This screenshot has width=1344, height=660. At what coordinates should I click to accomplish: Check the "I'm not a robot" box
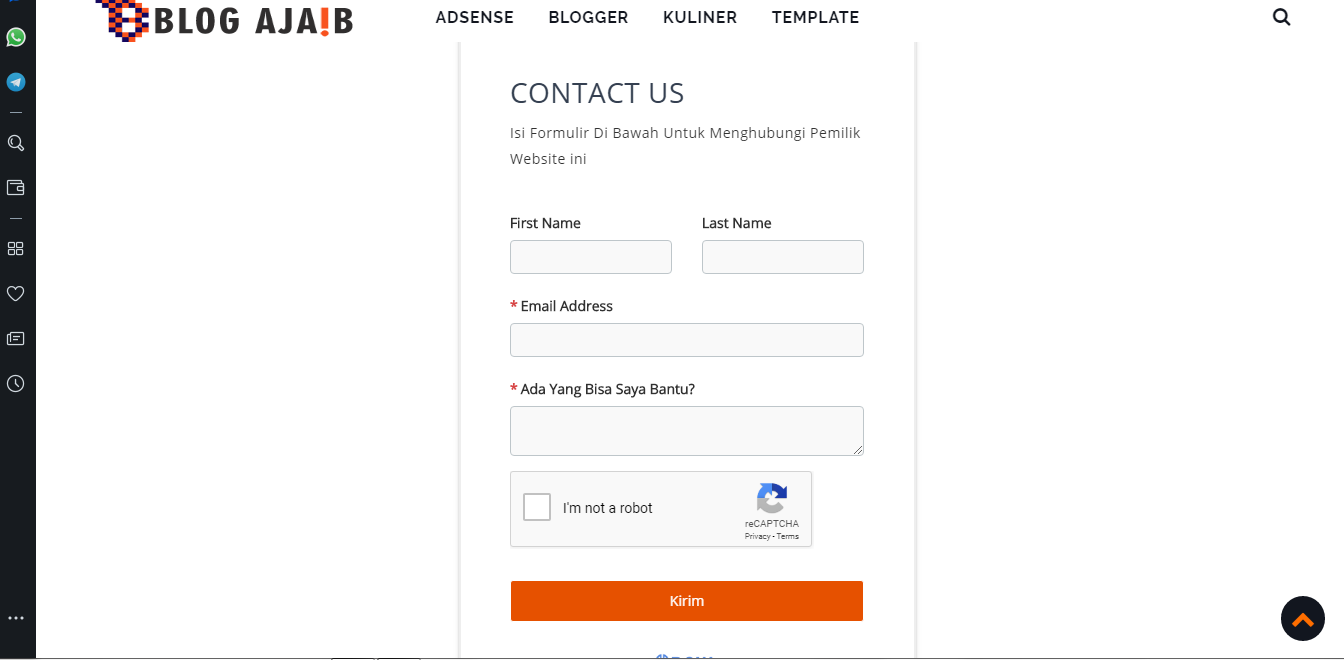(x=537, y=508)
